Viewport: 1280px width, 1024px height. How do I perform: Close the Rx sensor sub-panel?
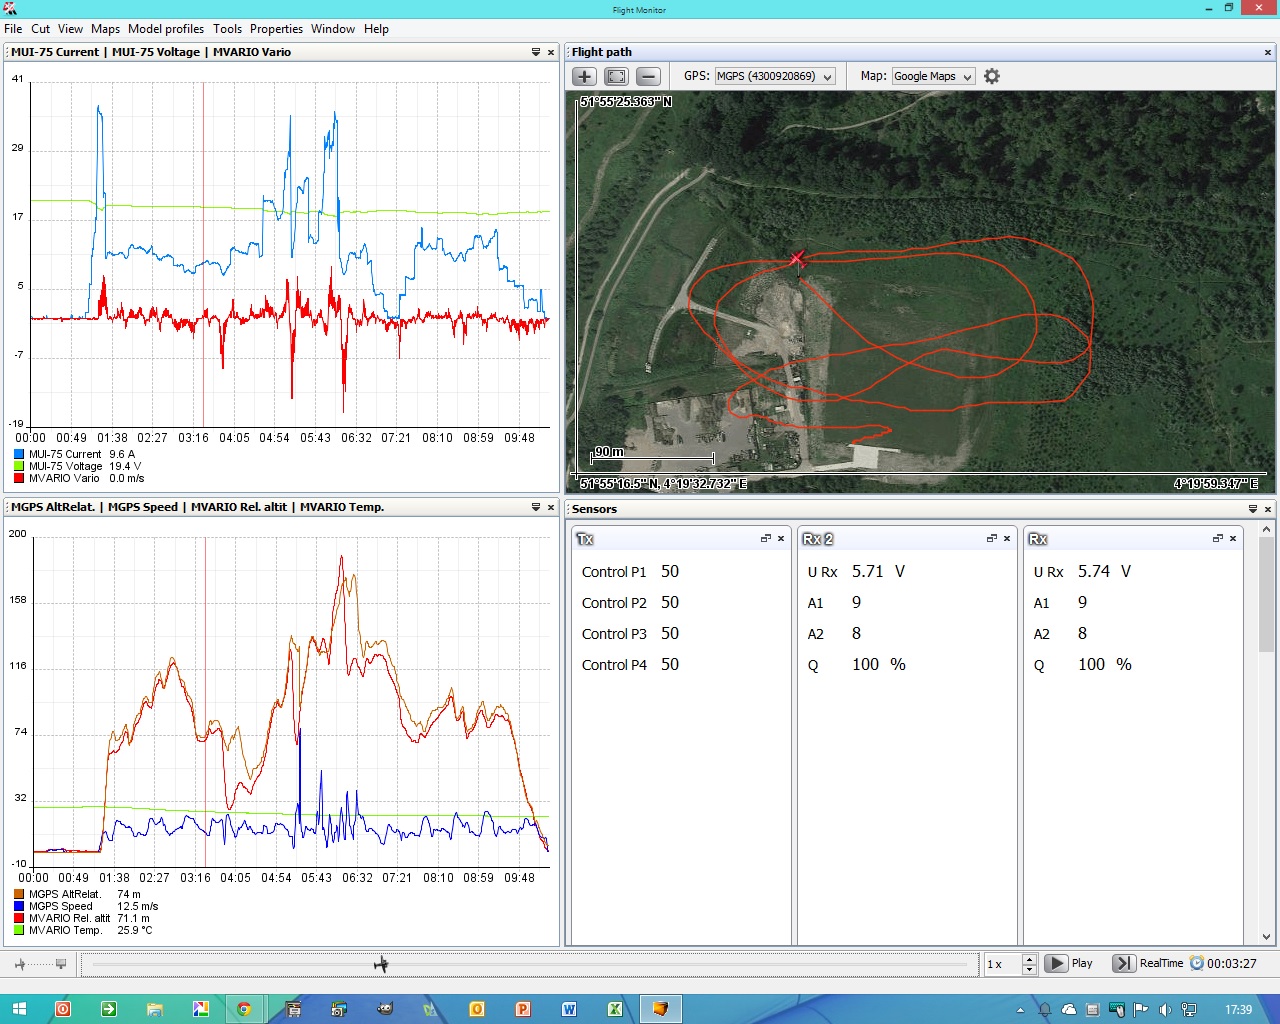[1233, 538]
